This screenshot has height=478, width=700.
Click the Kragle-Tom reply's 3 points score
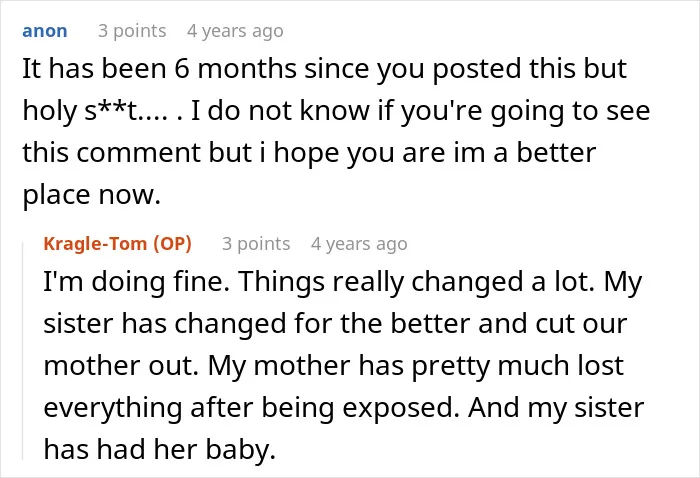click(256, 244)
